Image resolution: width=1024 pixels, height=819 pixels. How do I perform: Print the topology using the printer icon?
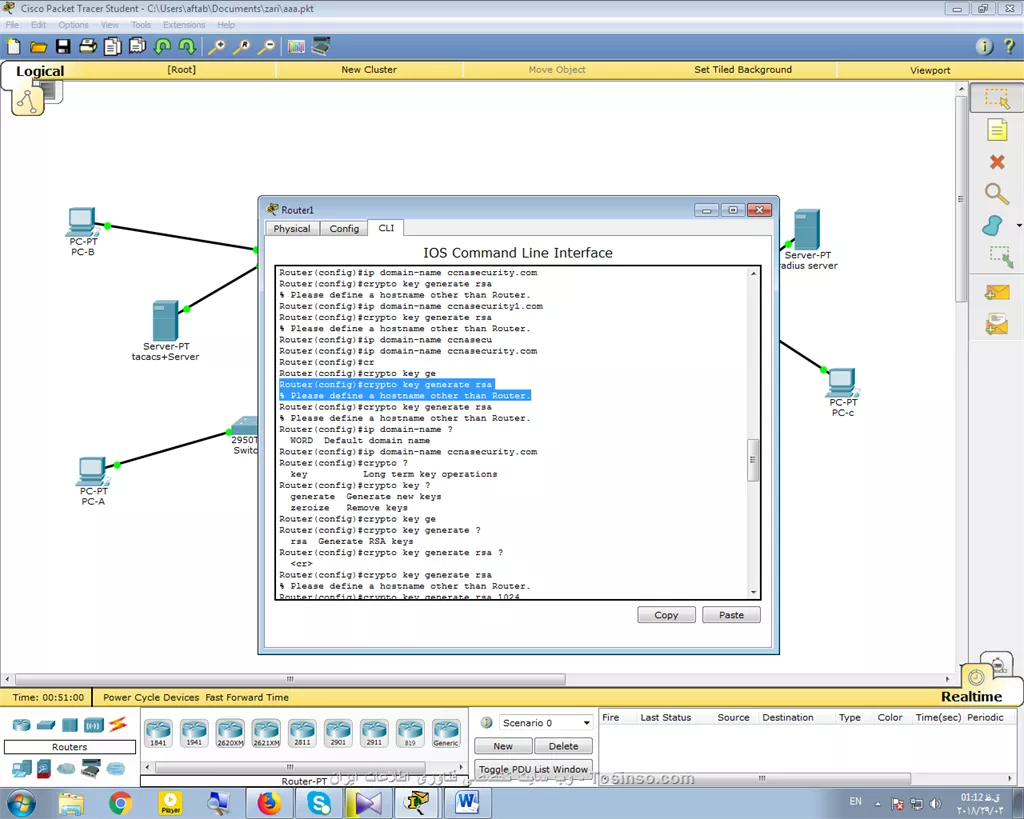88,46
